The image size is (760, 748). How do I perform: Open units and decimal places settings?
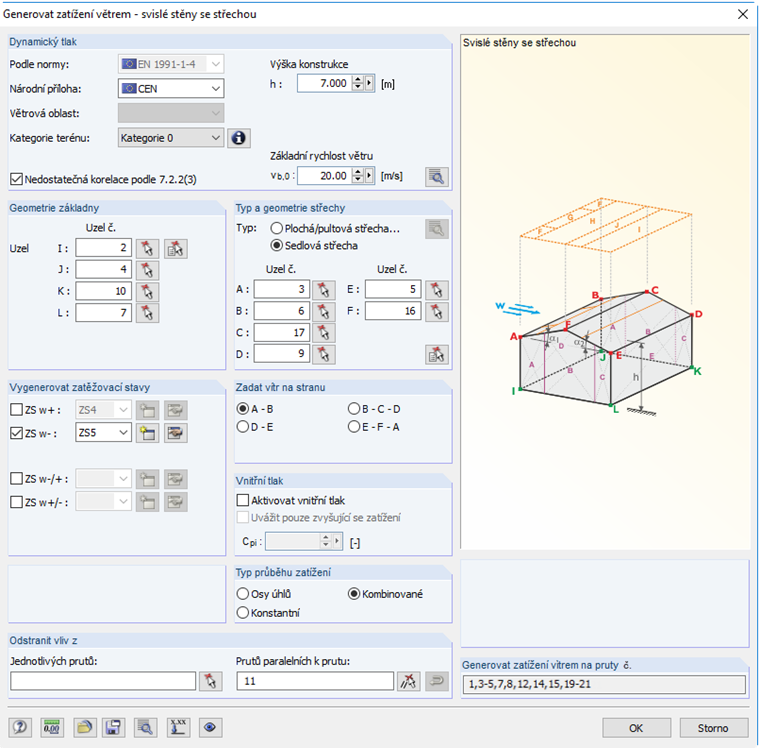coord(51,727)
